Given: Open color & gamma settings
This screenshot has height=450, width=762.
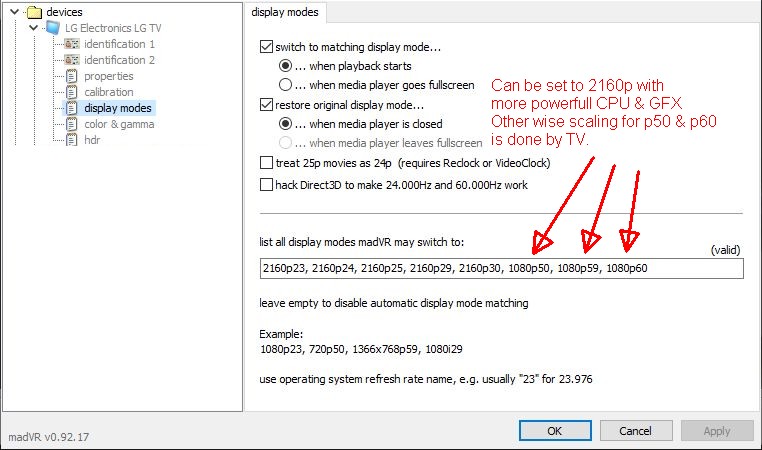Looking at the screenshot, I should tap(119, 124).
